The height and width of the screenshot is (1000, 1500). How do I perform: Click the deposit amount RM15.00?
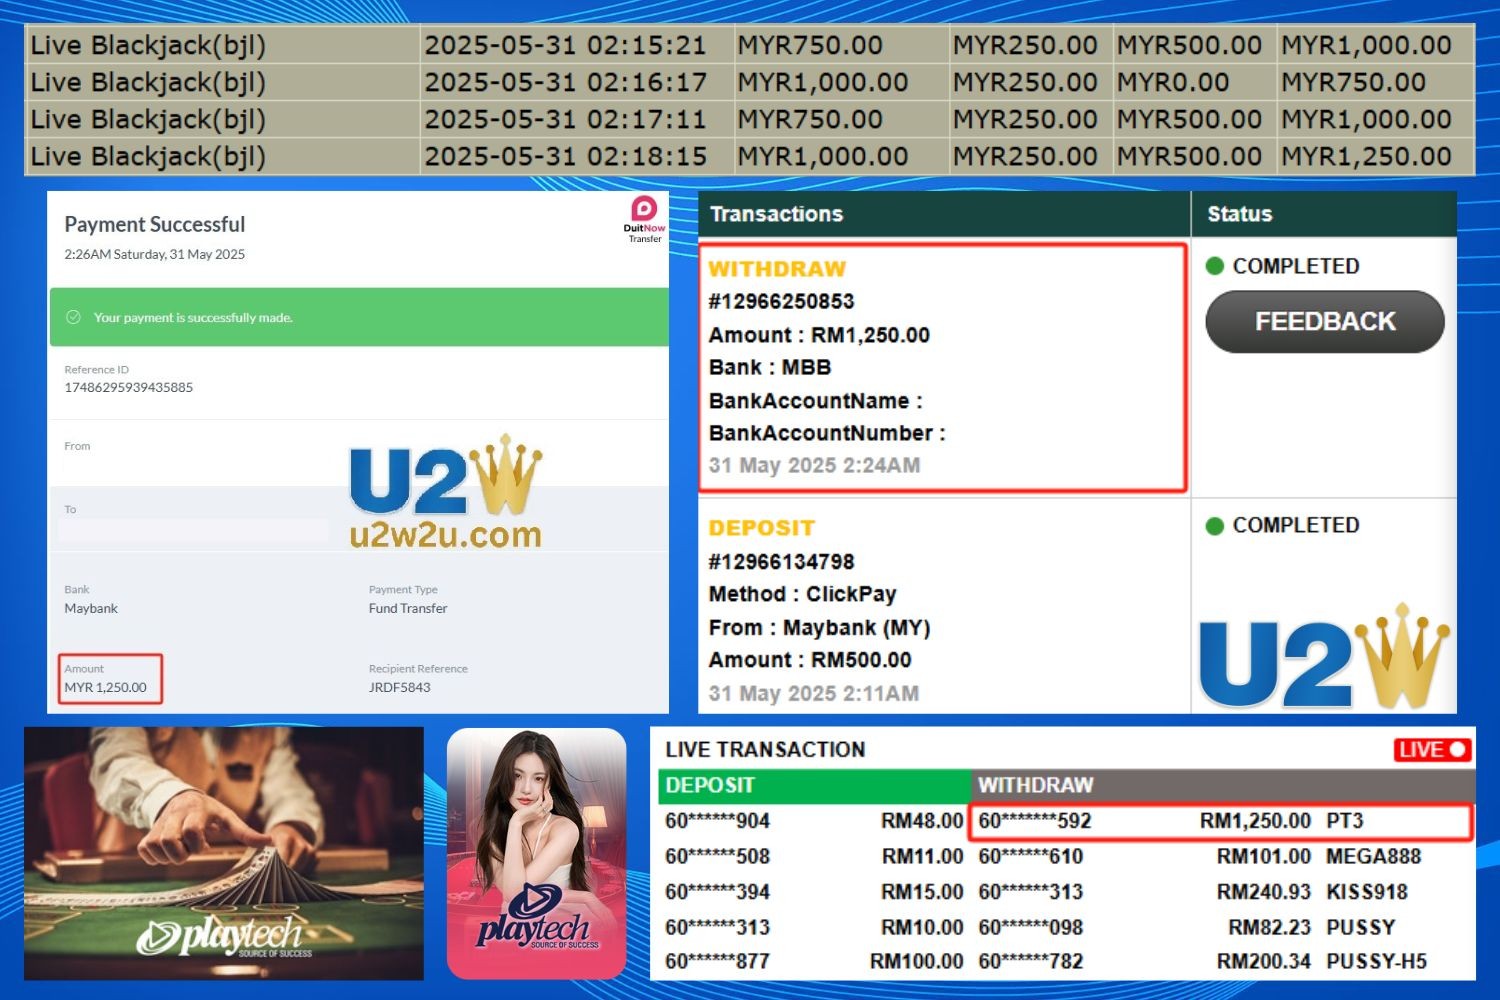(922, 891)
